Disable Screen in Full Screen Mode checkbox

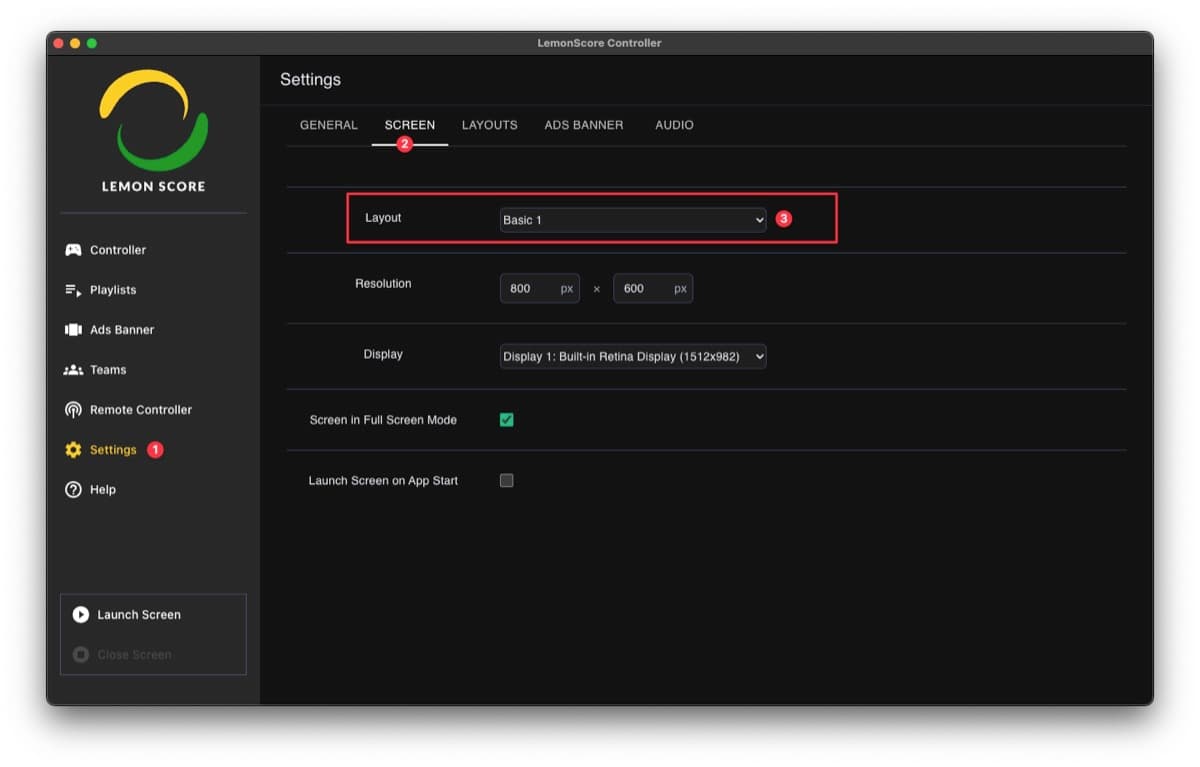506,420
